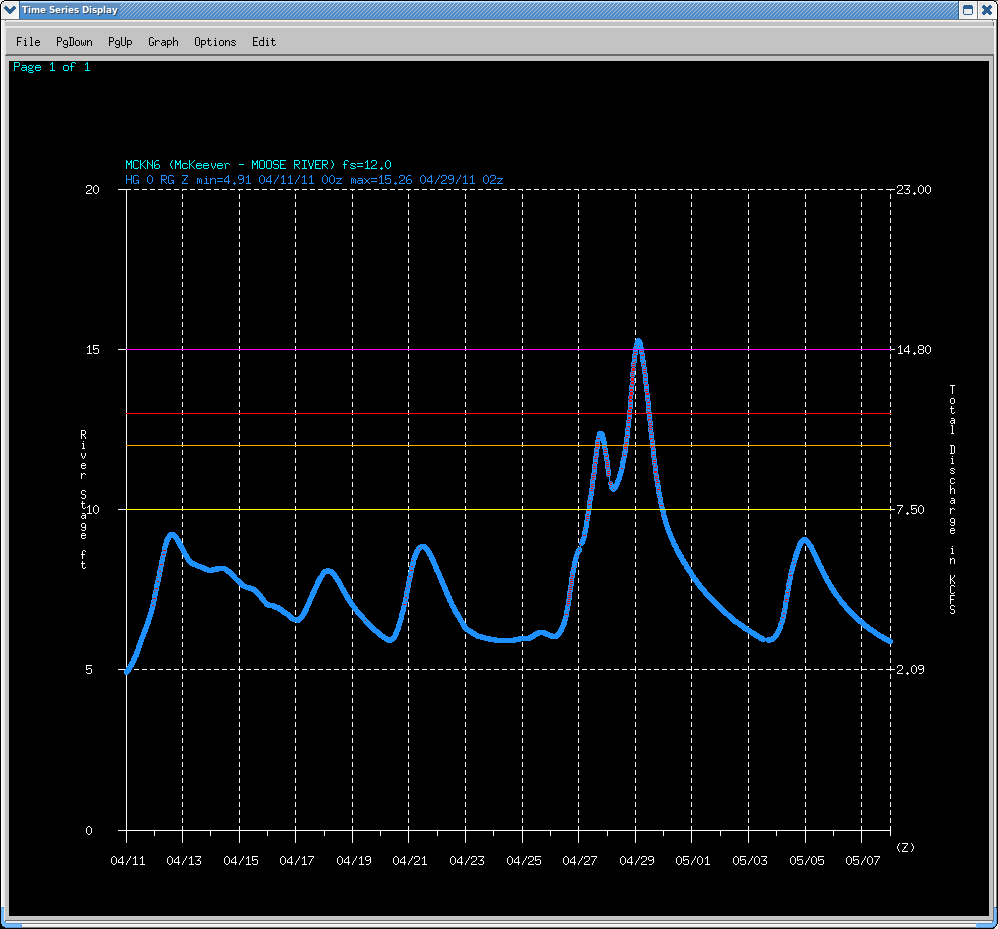This screenshot has width=998, height=929.
Task: Maximize the Time Series Display window
Action: 967,10
